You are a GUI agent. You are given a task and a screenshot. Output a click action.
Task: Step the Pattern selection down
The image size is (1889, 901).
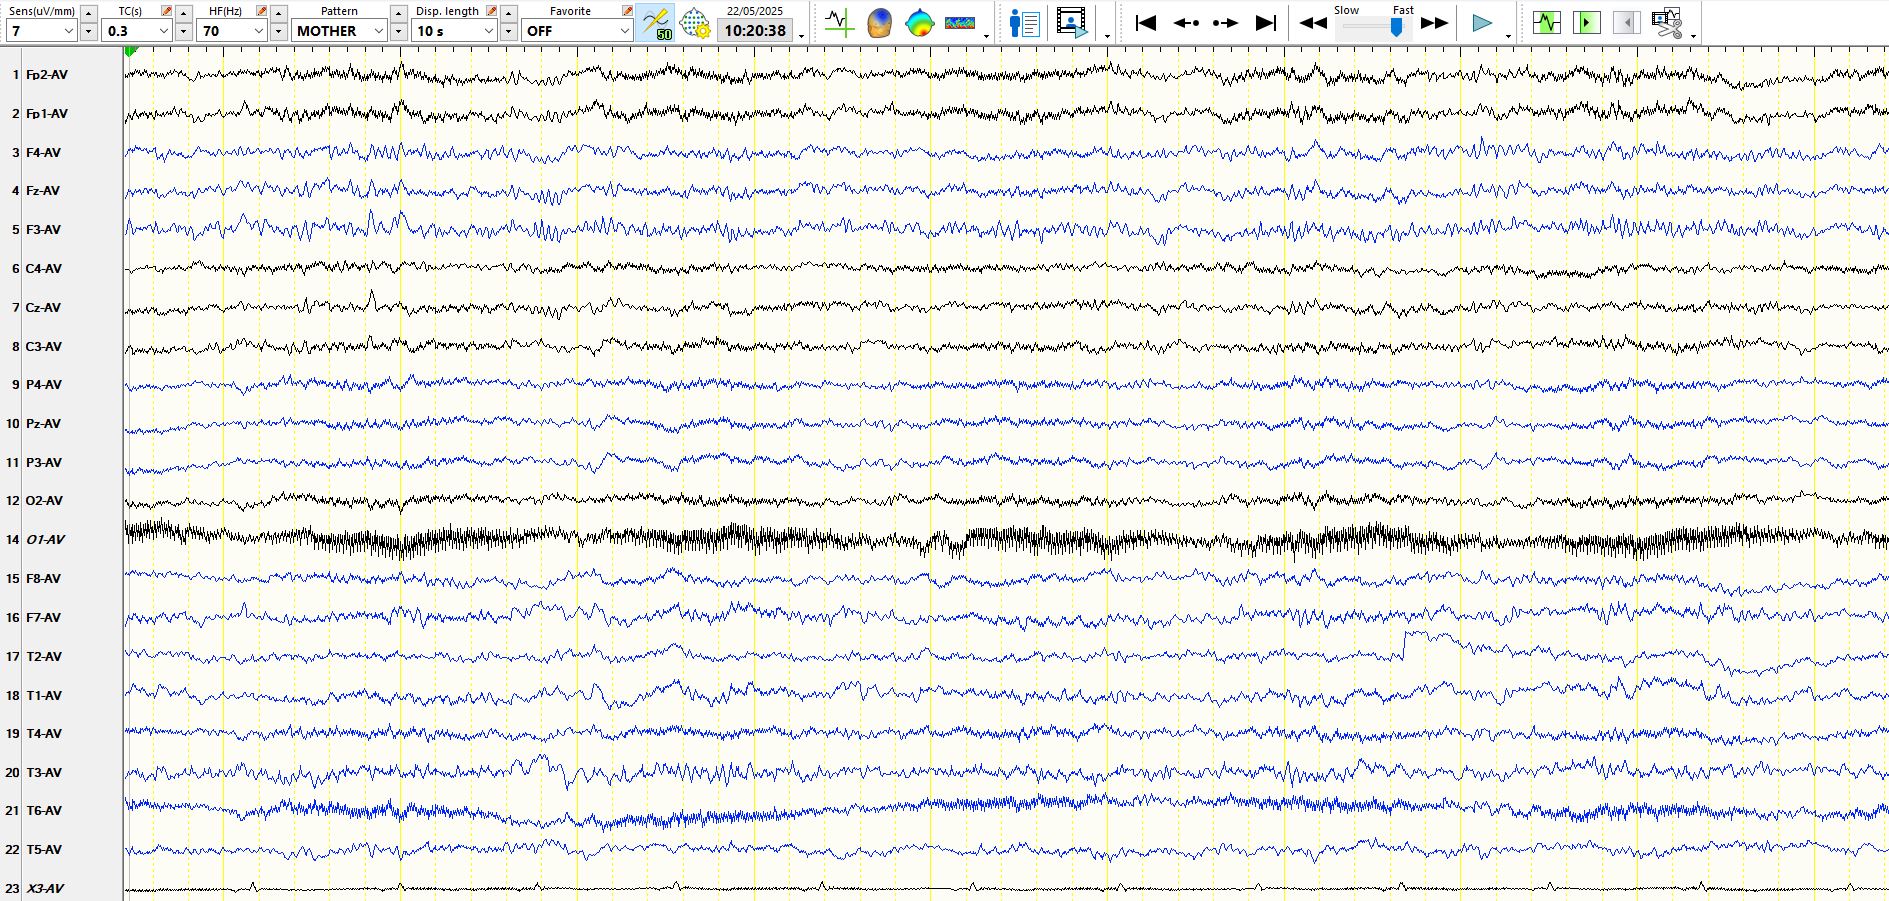pos(398,32)
